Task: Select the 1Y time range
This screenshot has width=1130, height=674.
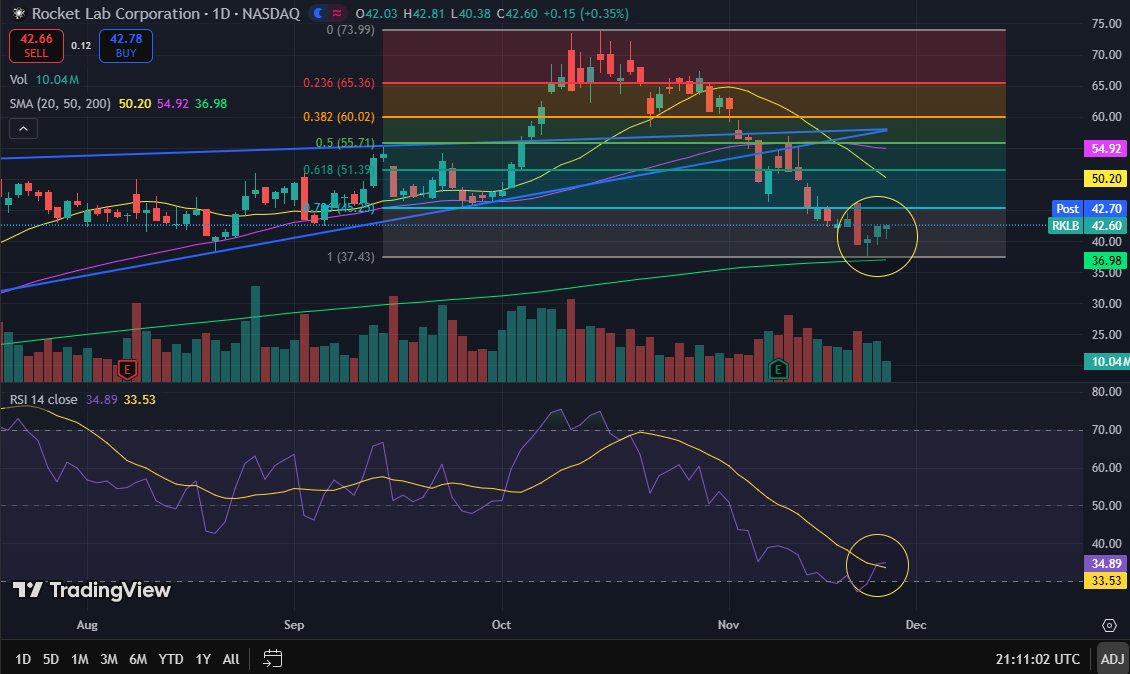Action: pyautogui.click(x=203, y=659)
